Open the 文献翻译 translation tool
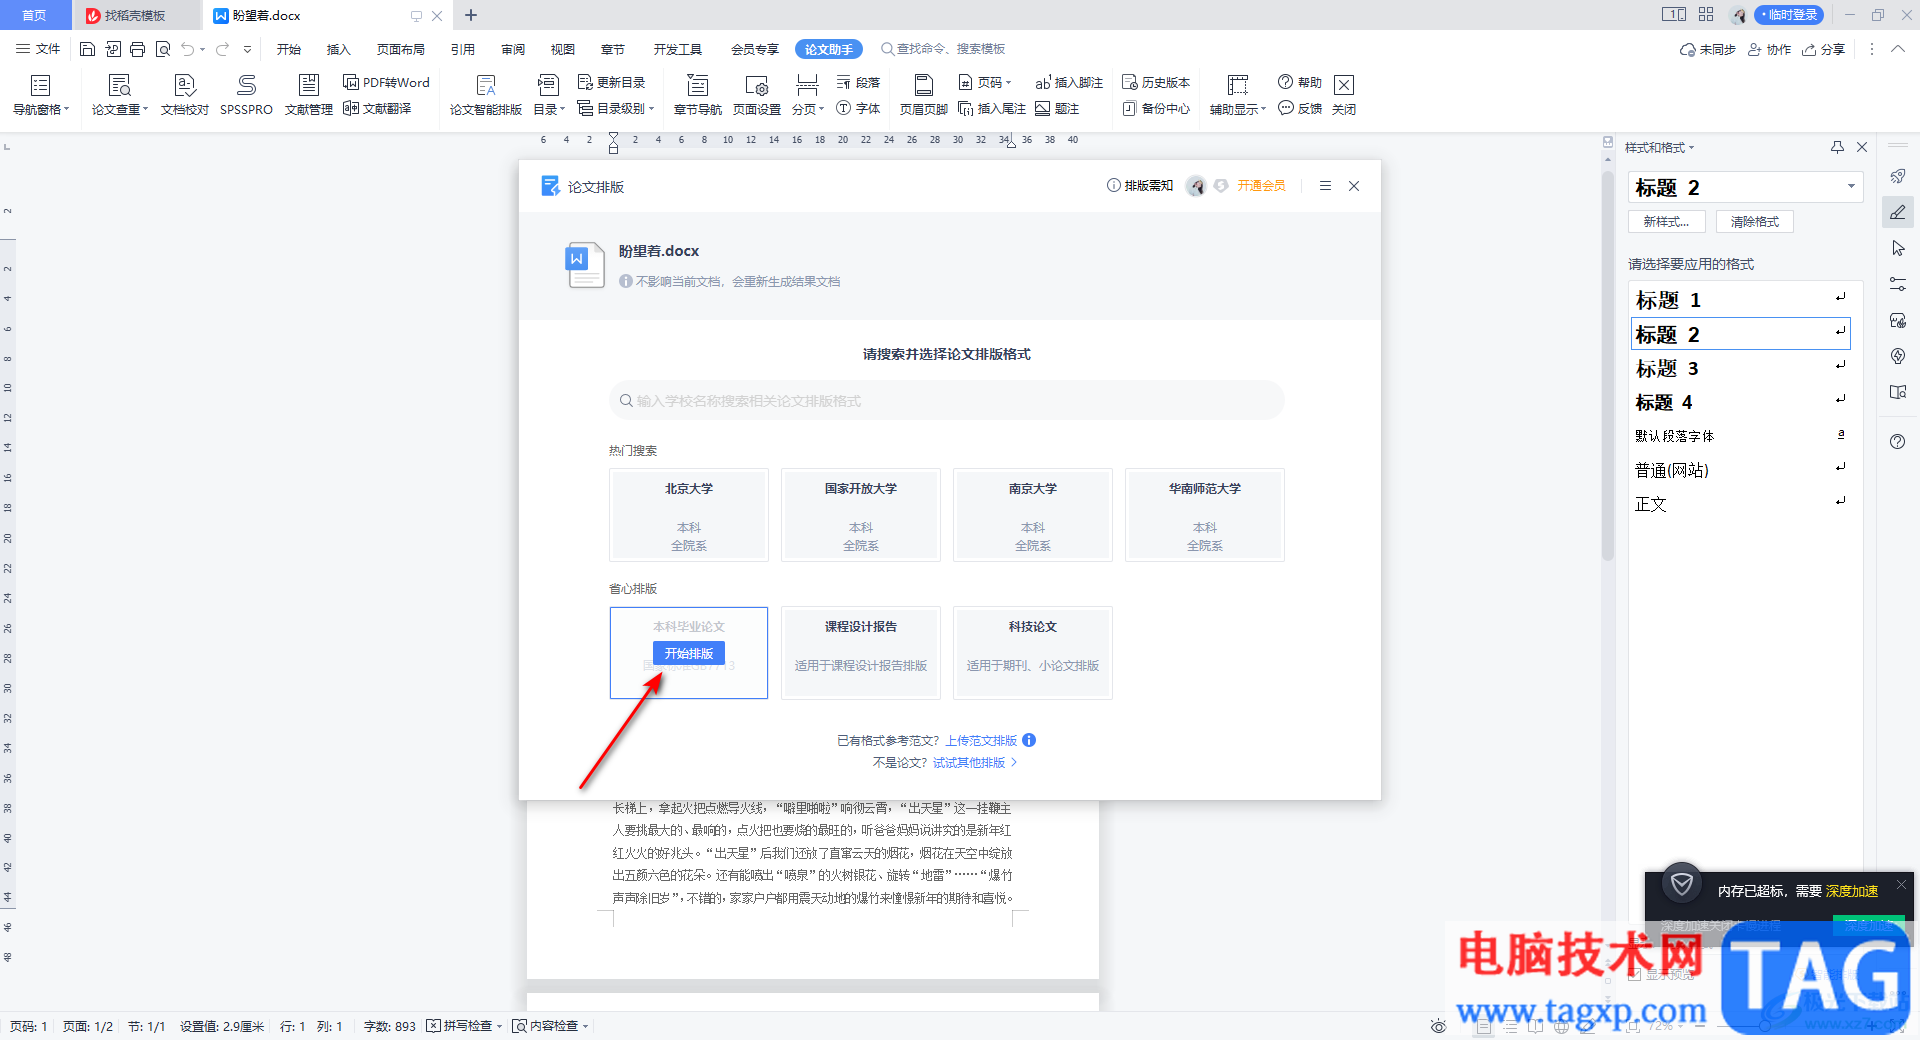The height and width of the screenshot is (1040, 1920). (377, 108)
